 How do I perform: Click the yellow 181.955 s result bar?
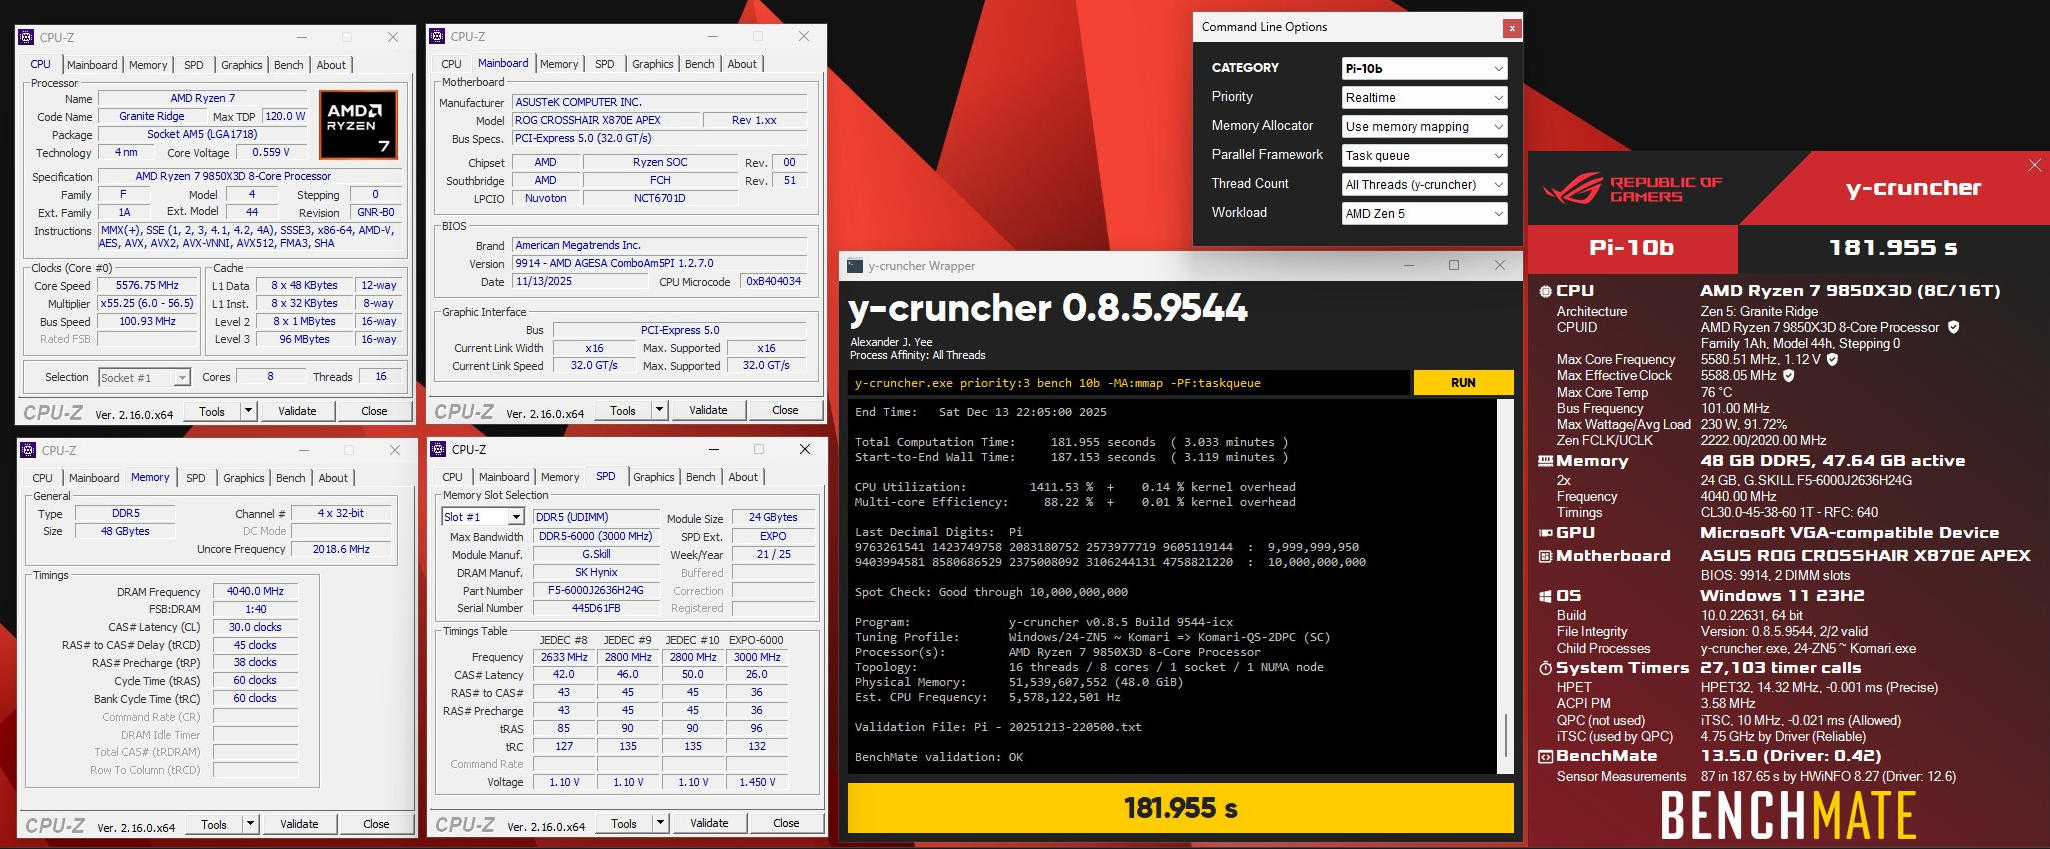[1180, 808]
